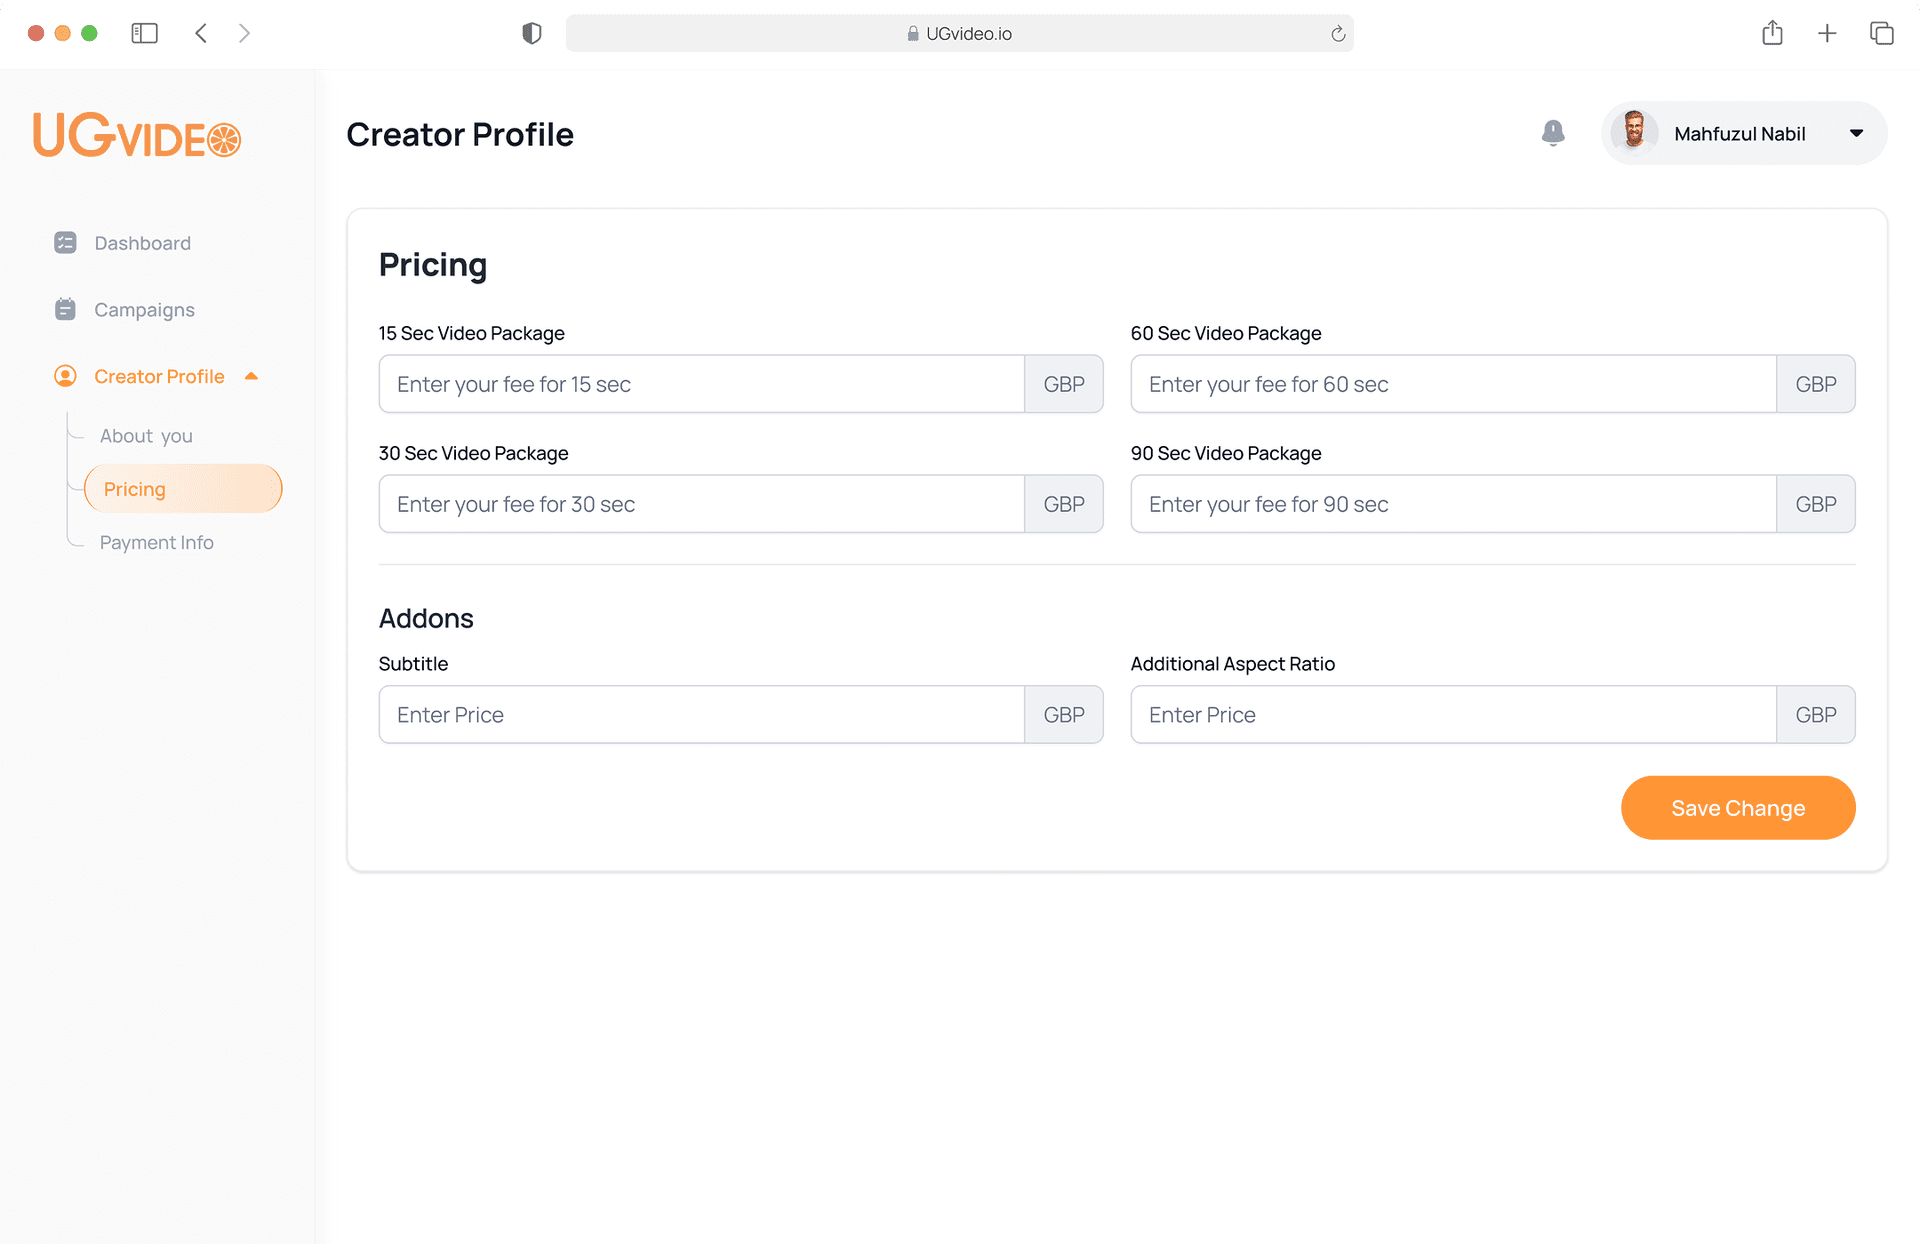Click the Creator Profile user icon
Screen dimensions: 1920x1244
[65, 376]
